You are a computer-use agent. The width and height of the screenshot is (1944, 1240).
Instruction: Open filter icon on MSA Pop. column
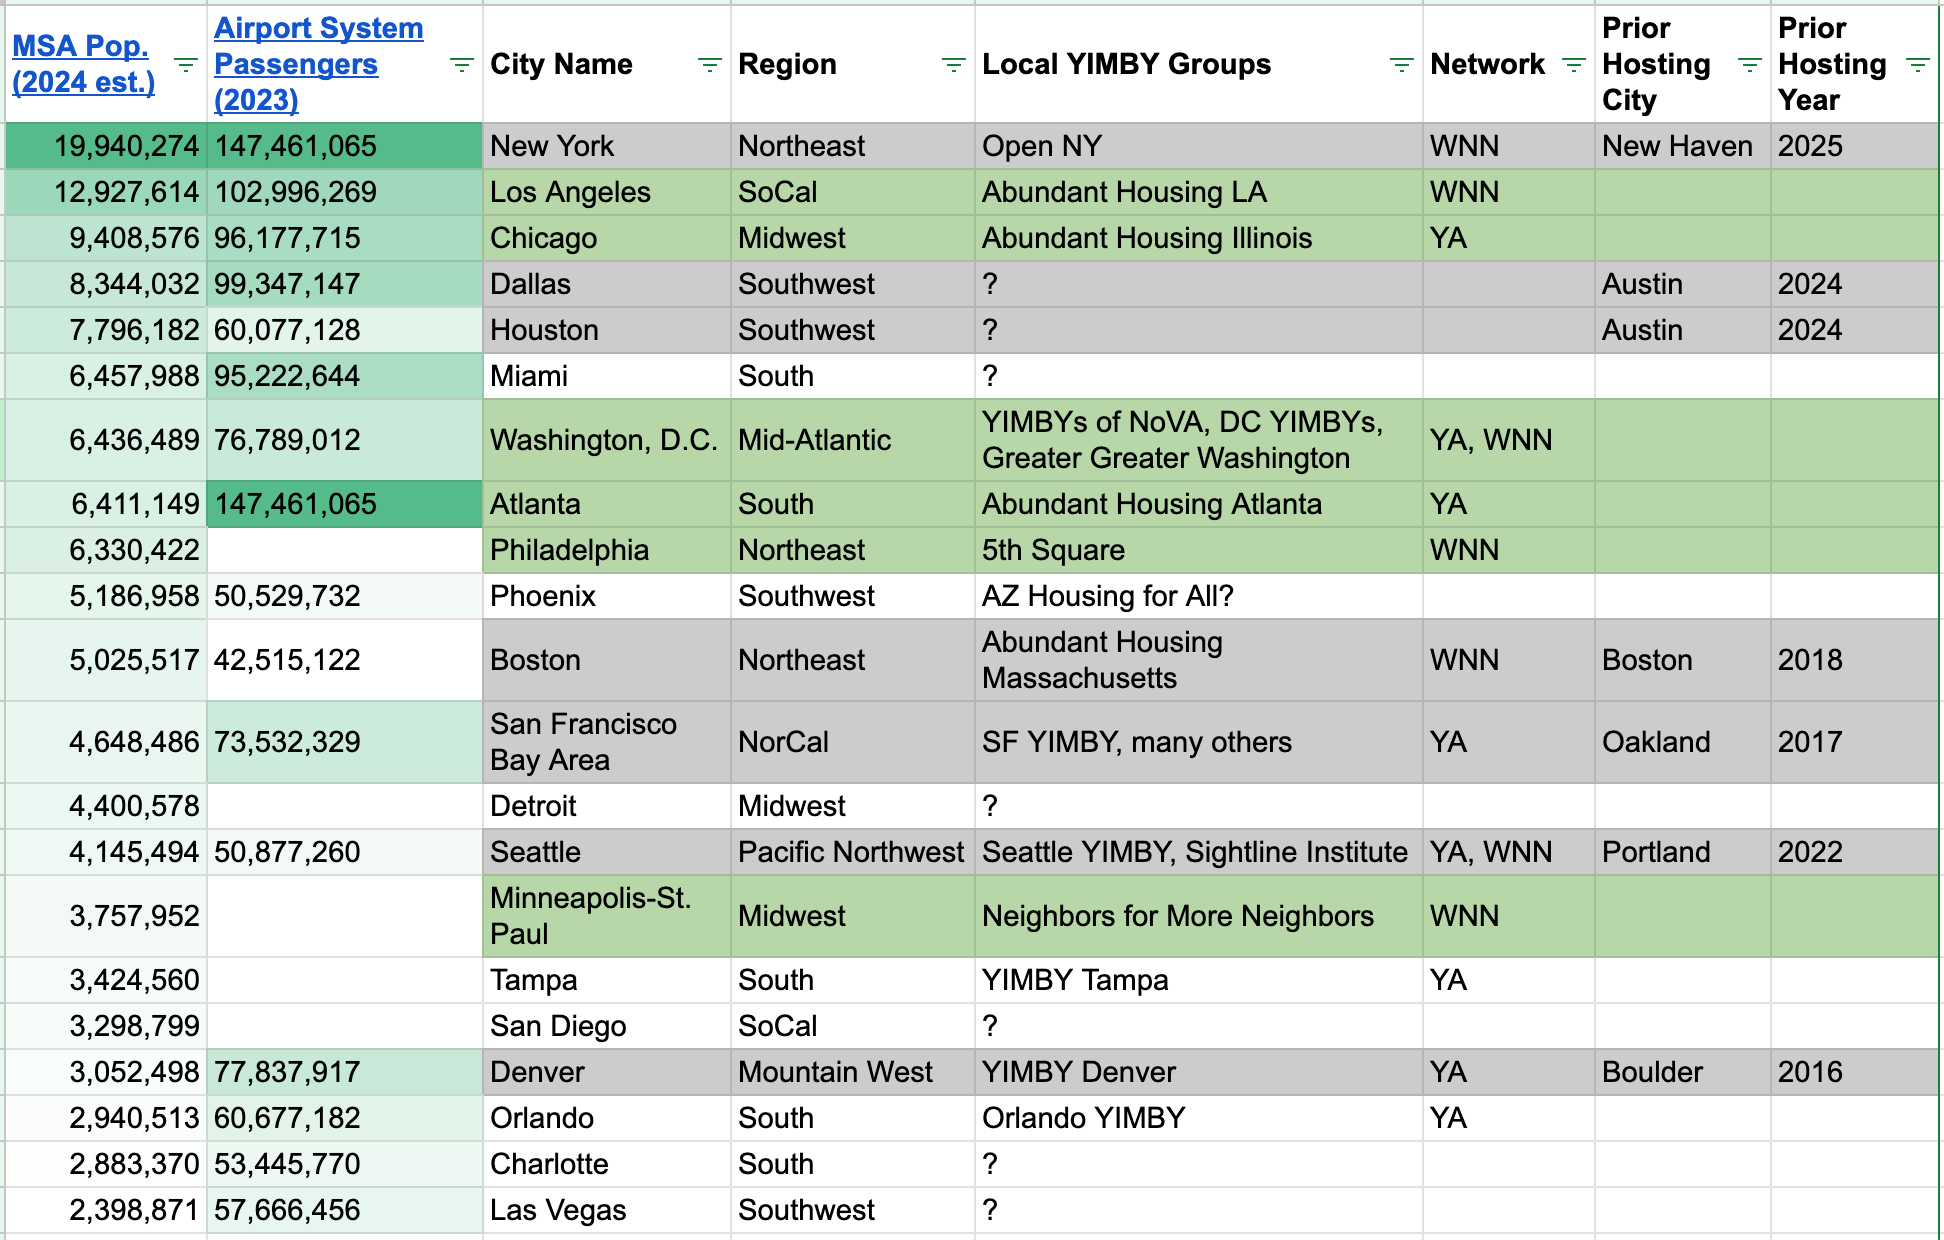185,65
